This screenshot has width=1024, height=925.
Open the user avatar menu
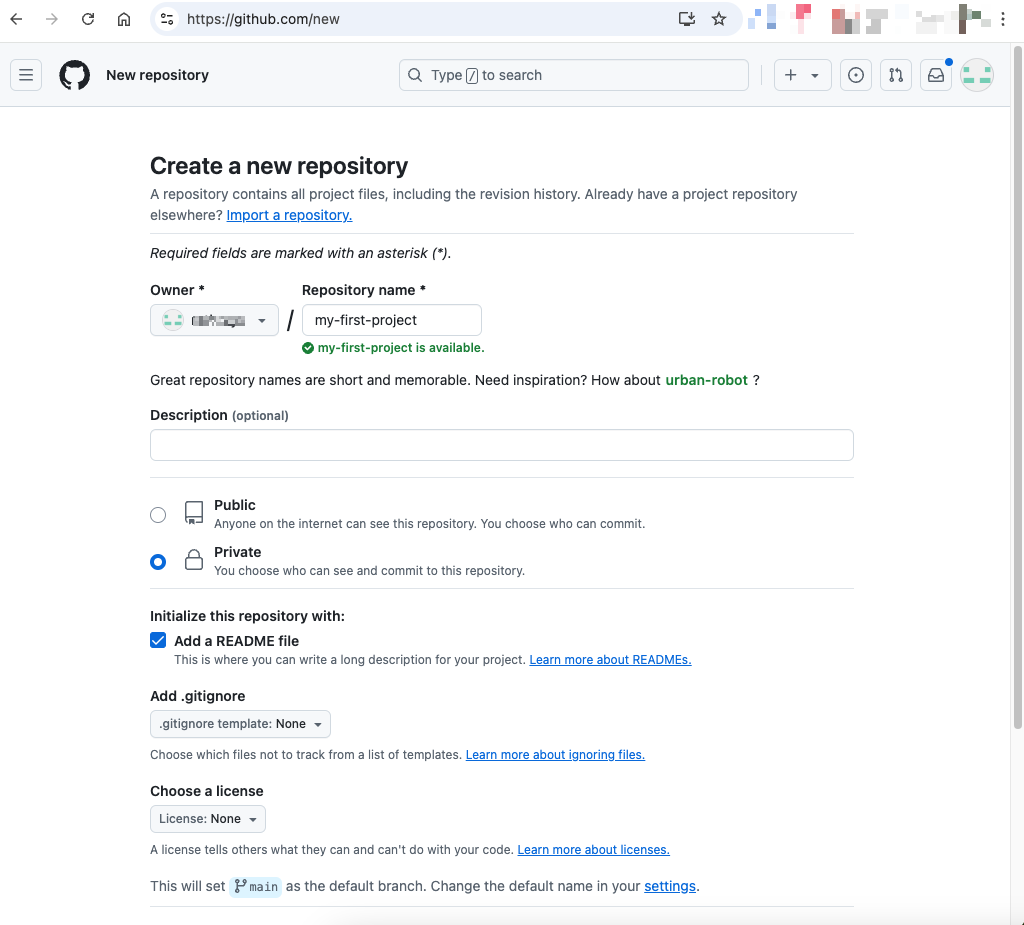pyautogui.click(x=977, y=75)
